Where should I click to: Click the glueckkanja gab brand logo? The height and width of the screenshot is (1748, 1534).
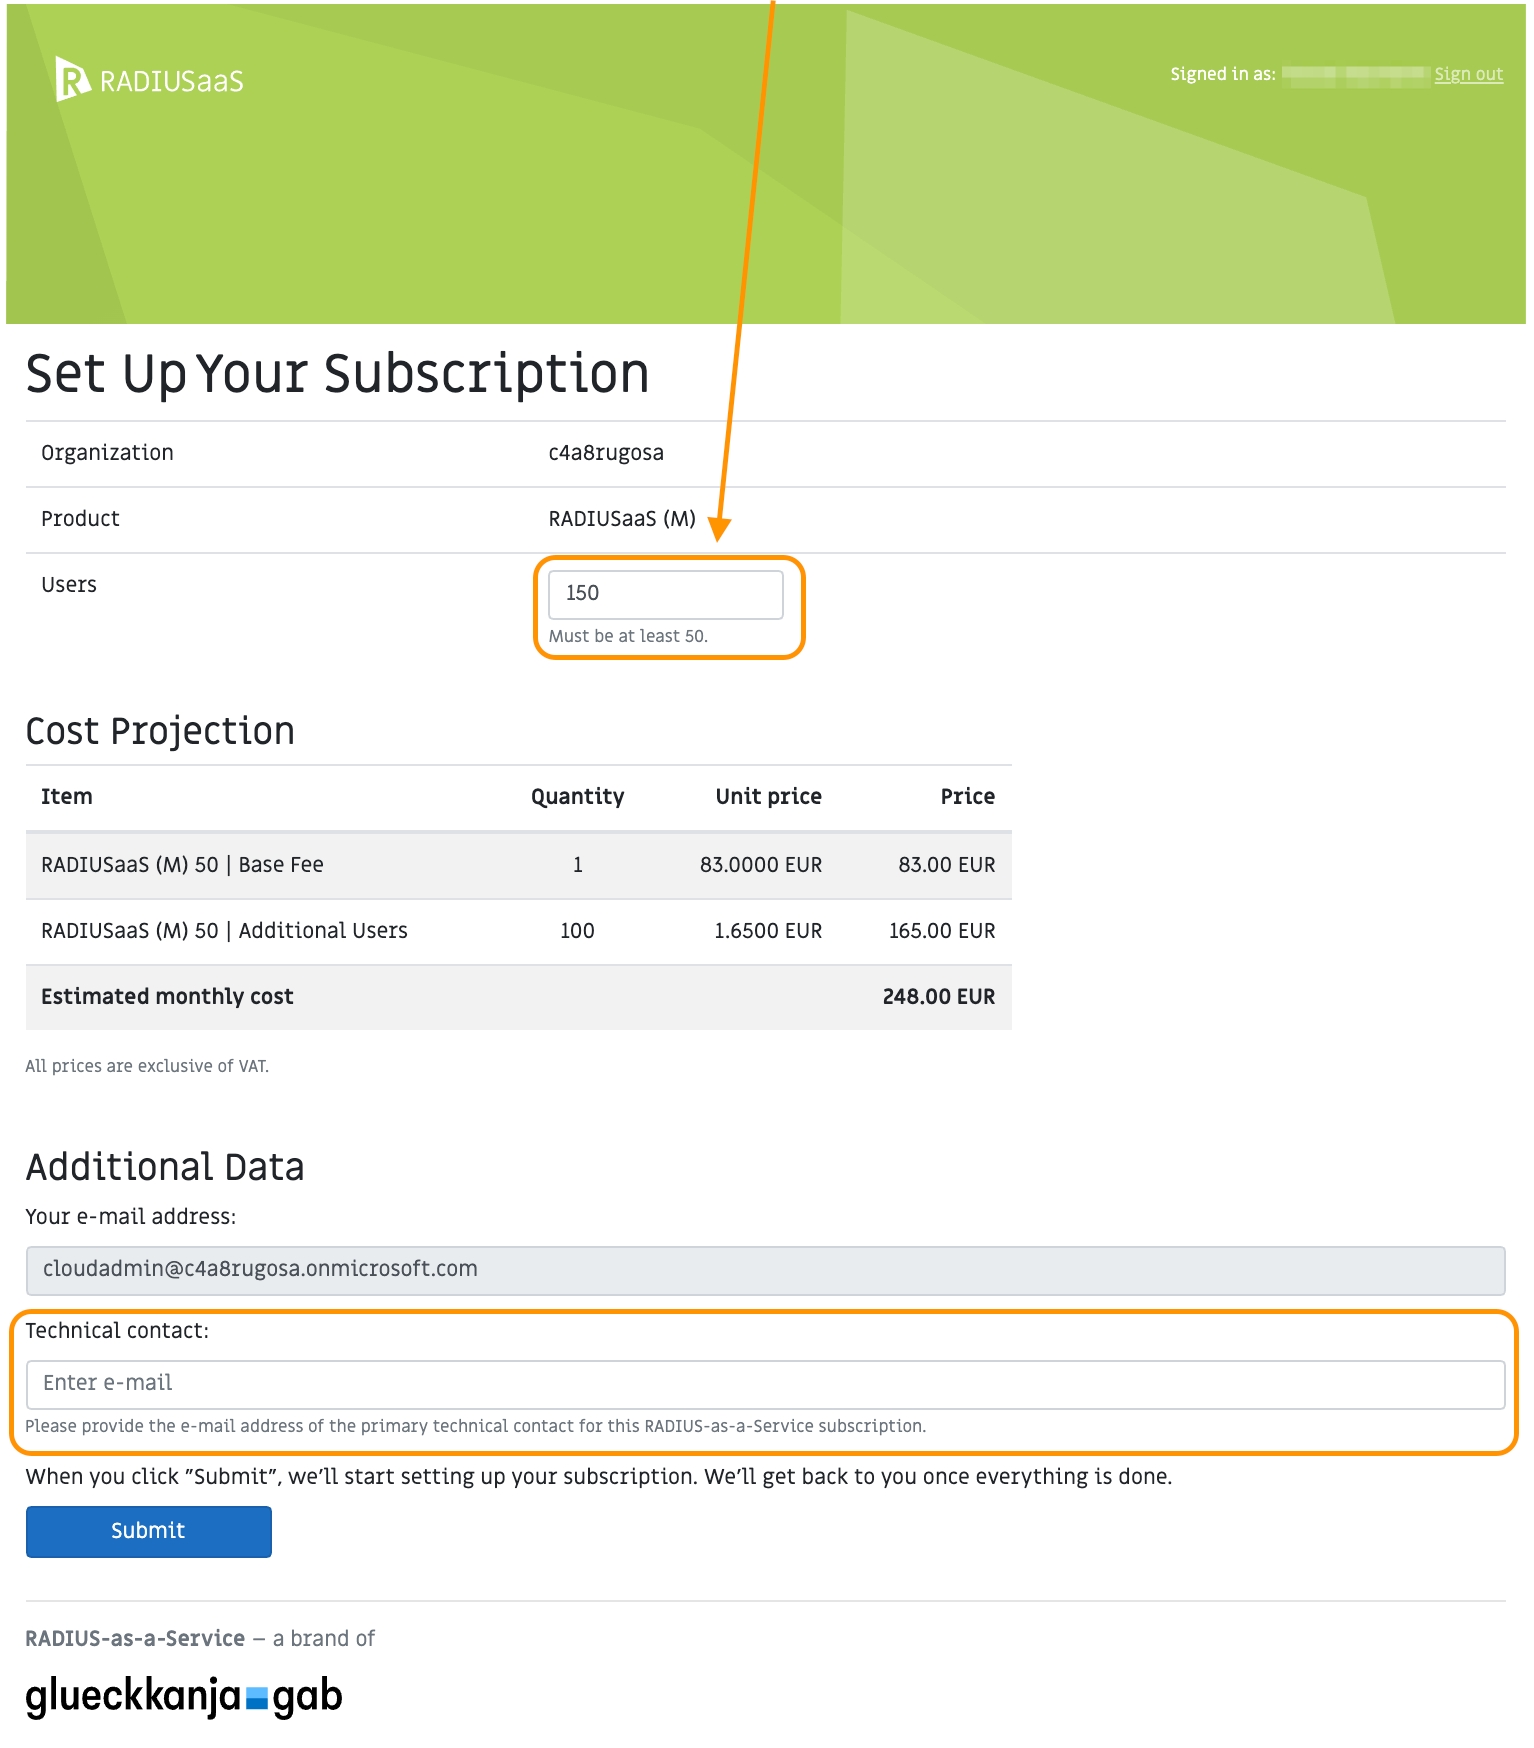184,1696
